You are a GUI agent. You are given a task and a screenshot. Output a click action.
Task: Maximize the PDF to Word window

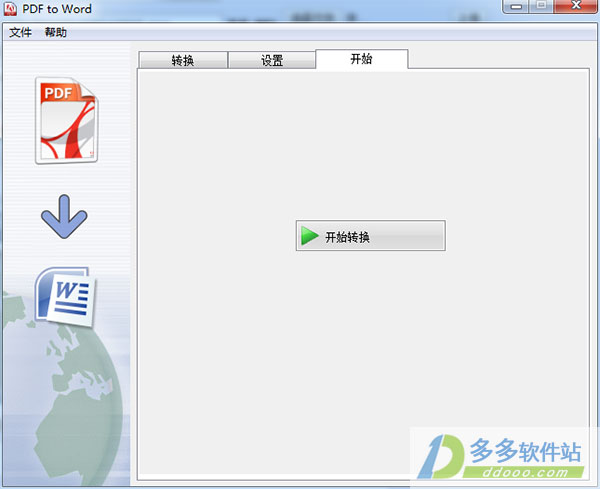pyautogui.click(x=541, y=6)
